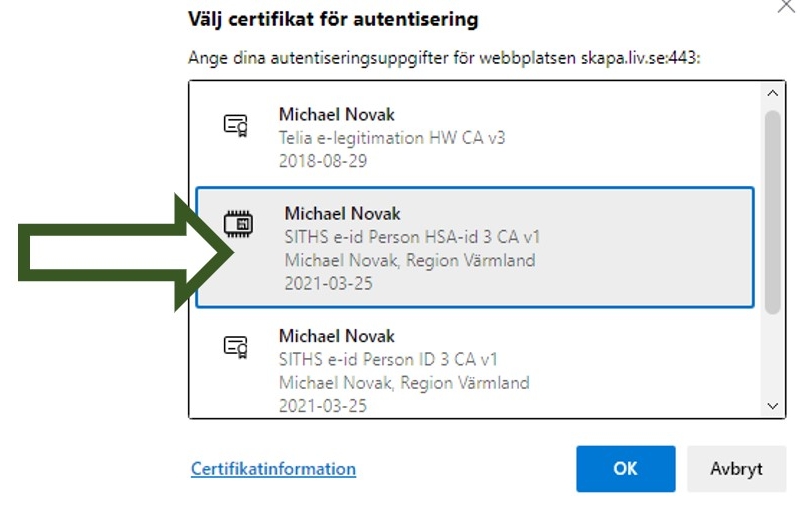The height and width of the screenshot is (506, 800).
Task: Click the certificate list scrollbar thumb
Action: tap(772, 212)
